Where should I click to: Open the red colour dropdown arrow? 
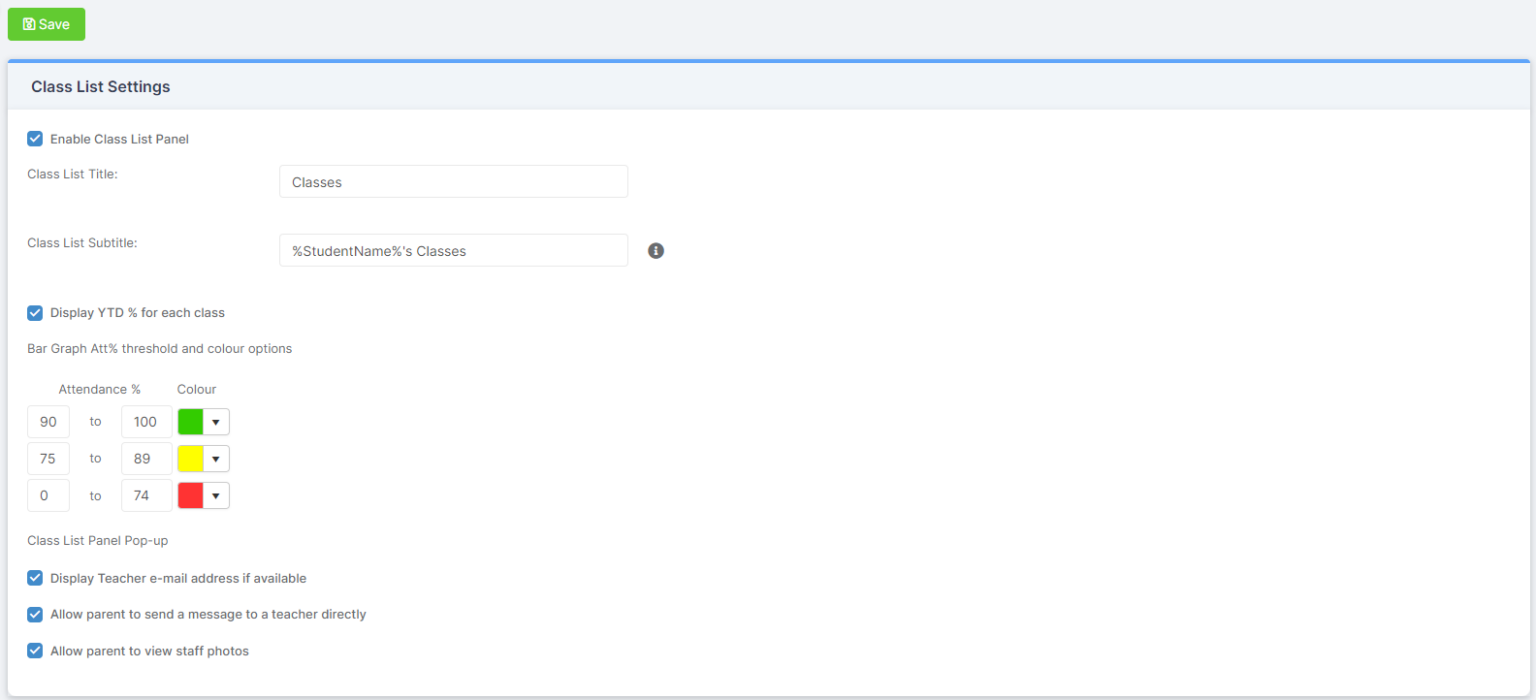(x=216, y=496)
